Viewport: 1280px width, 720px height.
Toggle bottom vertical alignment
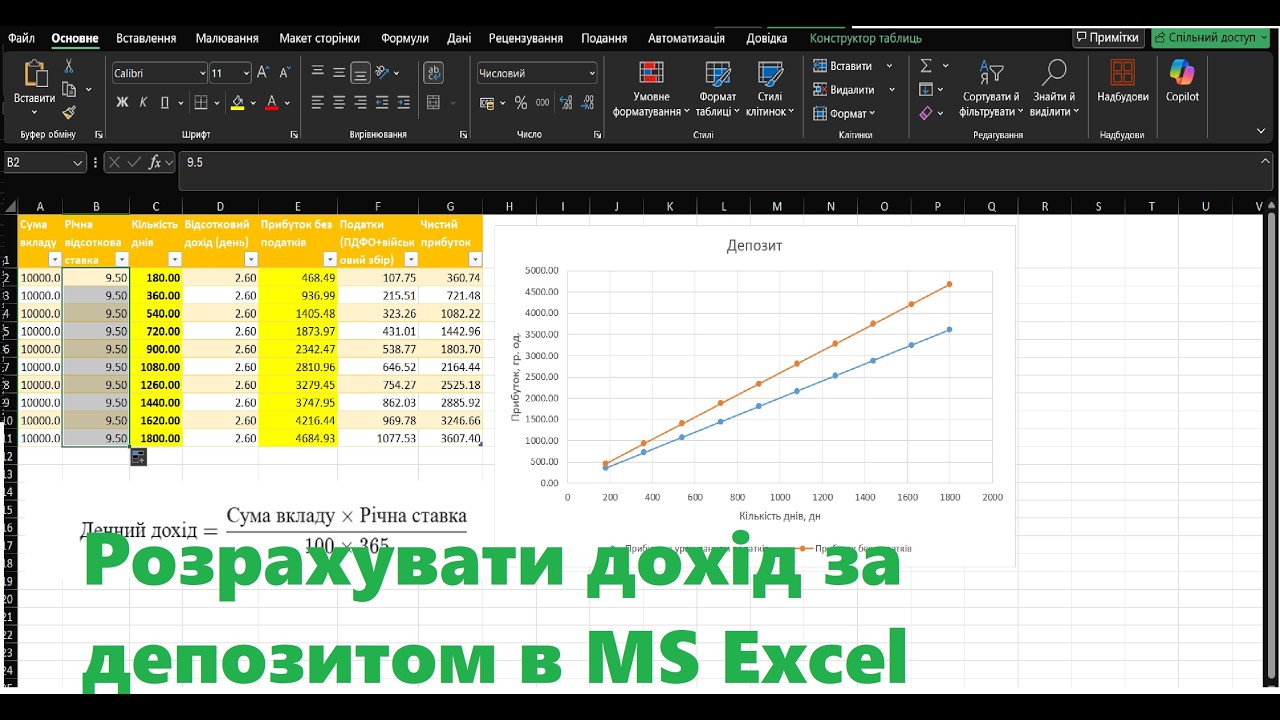360,73
